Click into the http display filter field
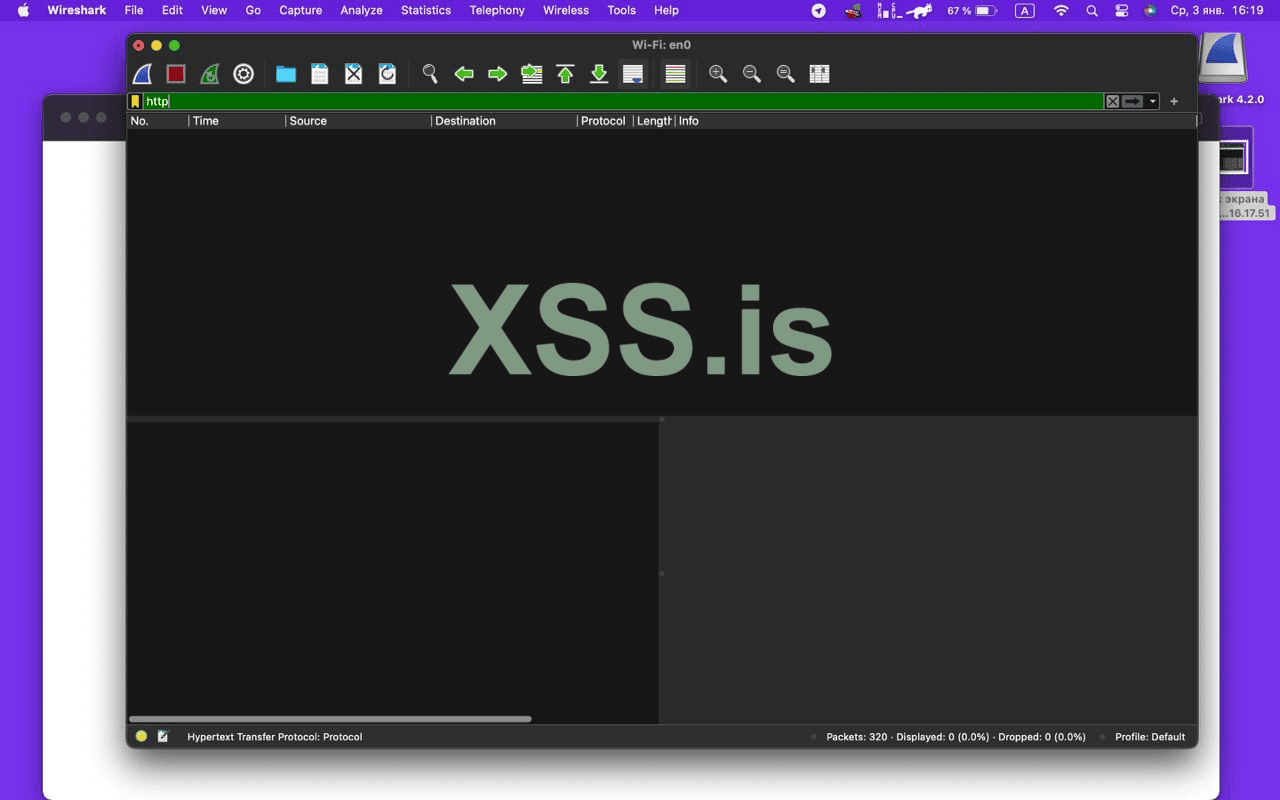This screenshot has height=800, width=1280. point(623,101)
